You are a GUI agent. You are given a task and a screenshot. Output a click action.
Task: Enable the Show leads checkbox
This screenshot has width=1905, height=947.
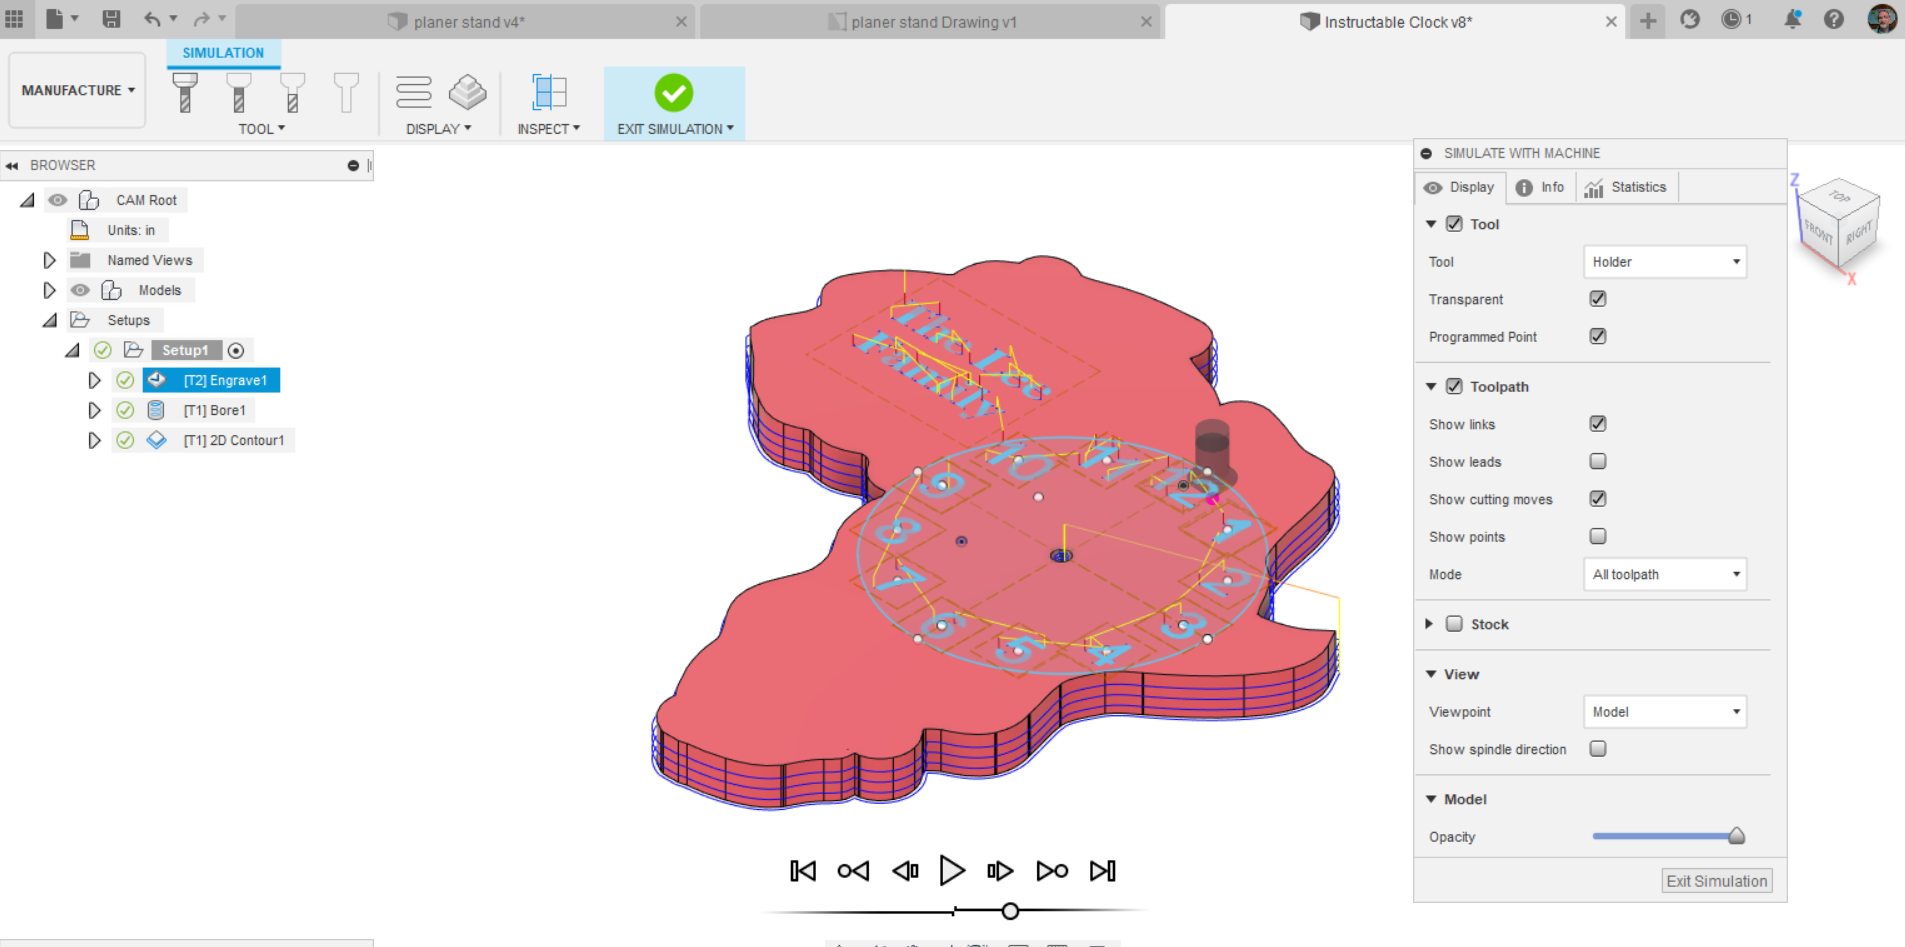pyautogui.click(x=1598, y=461)
